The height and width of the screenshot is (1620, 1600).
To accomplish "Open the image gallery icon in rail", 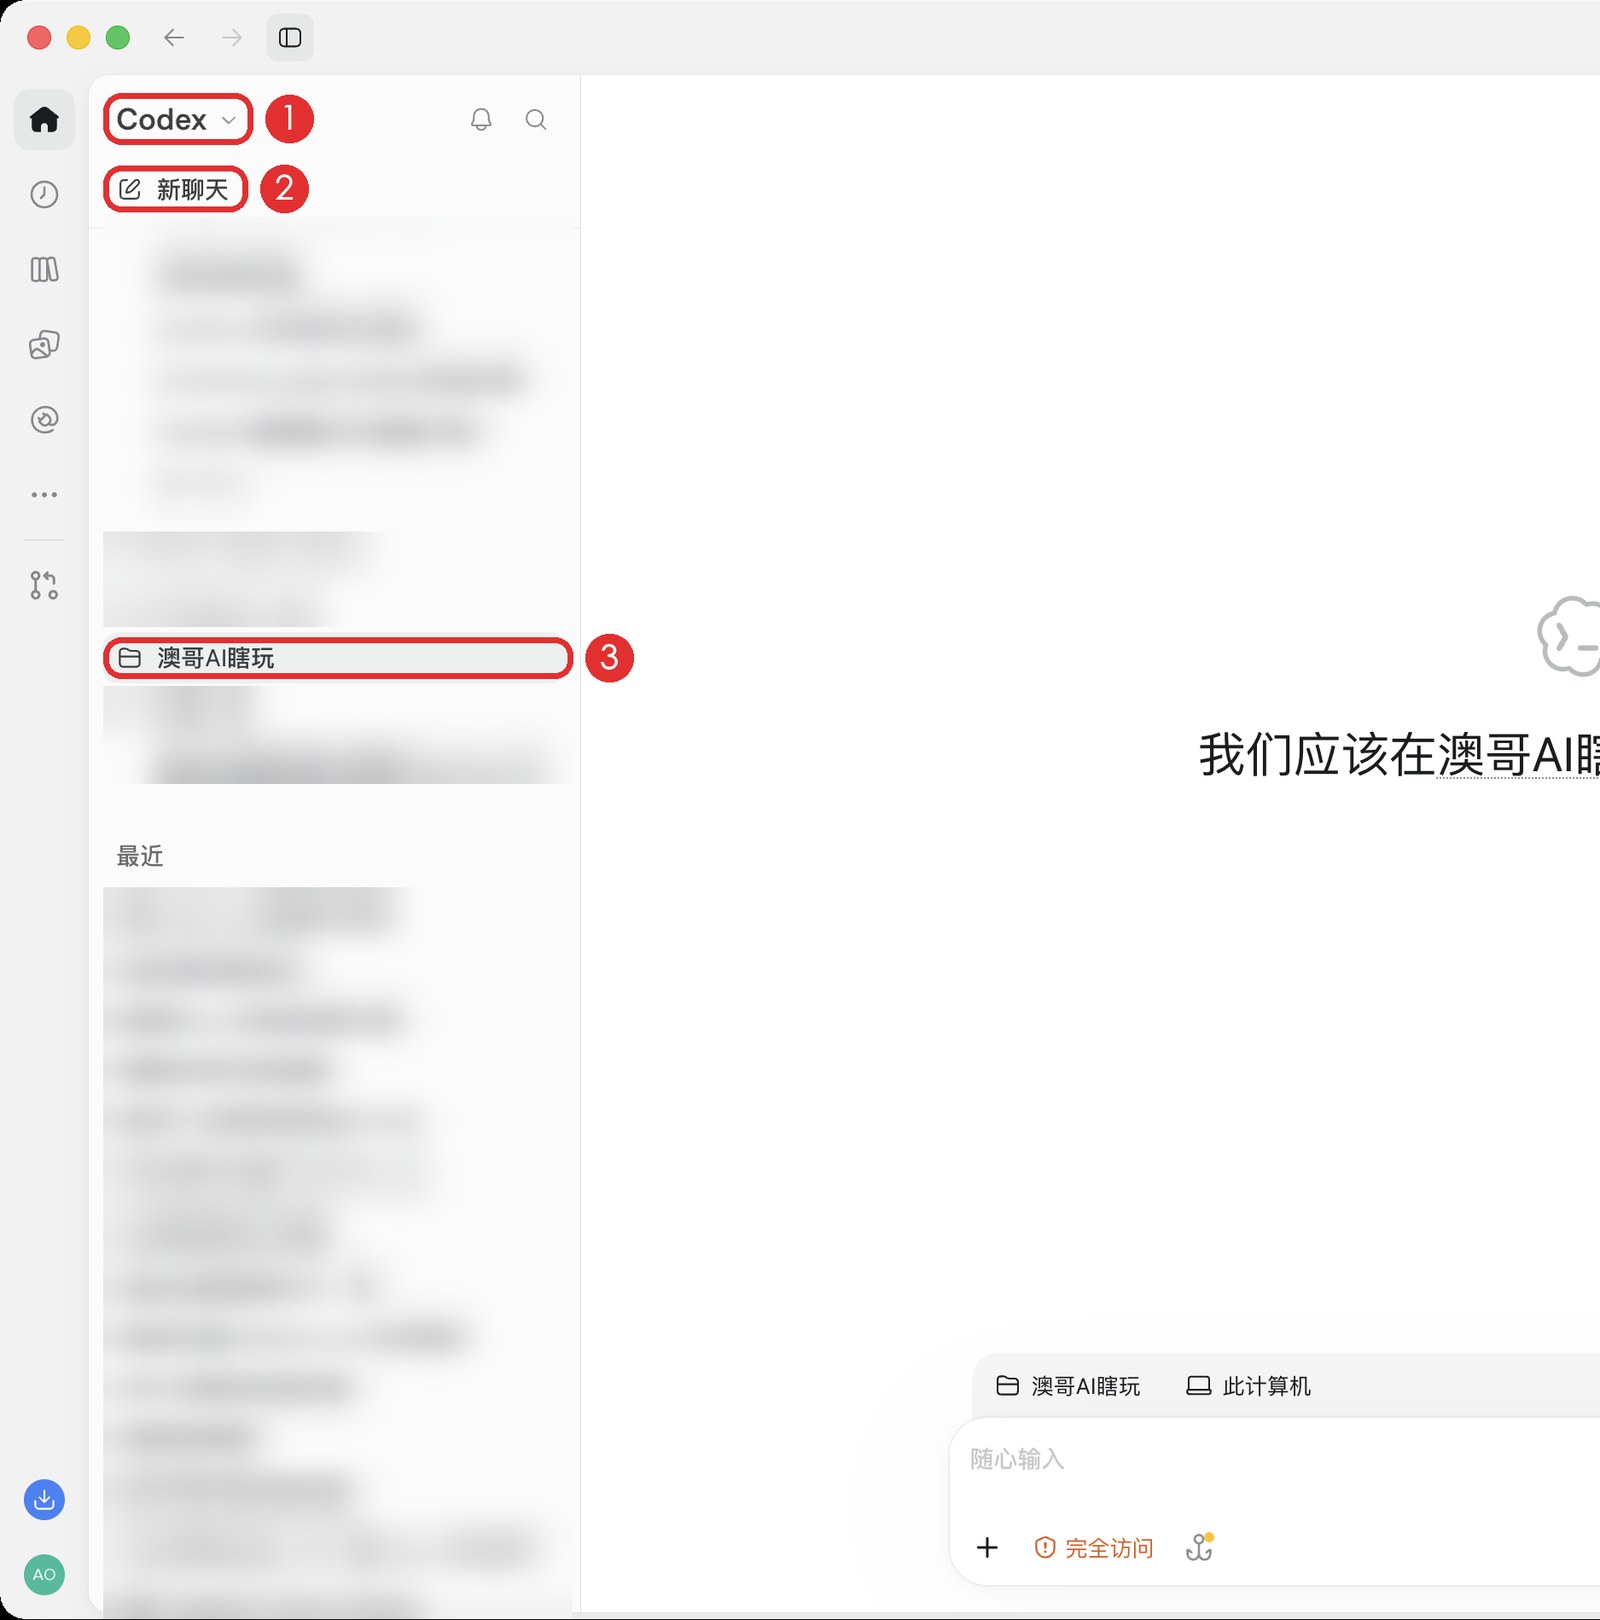I will (x=44, y=345).
